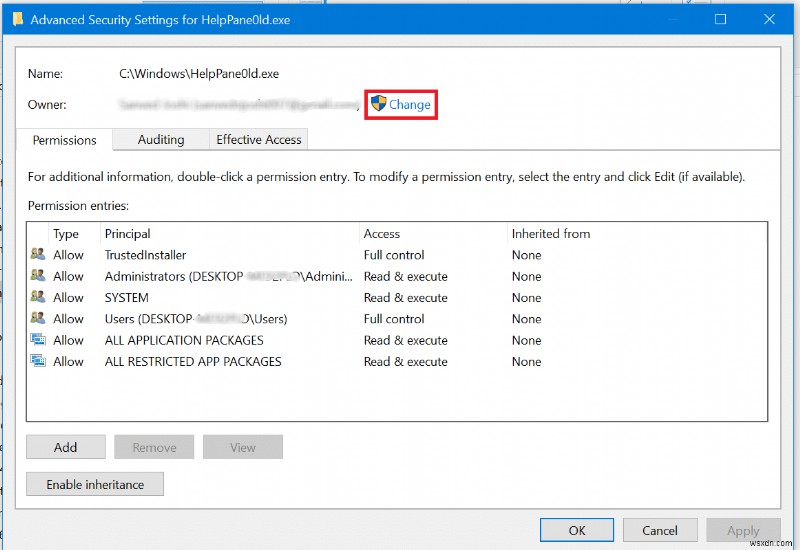
Task: Click Enable inheritance button
Action: coord(95,484)
